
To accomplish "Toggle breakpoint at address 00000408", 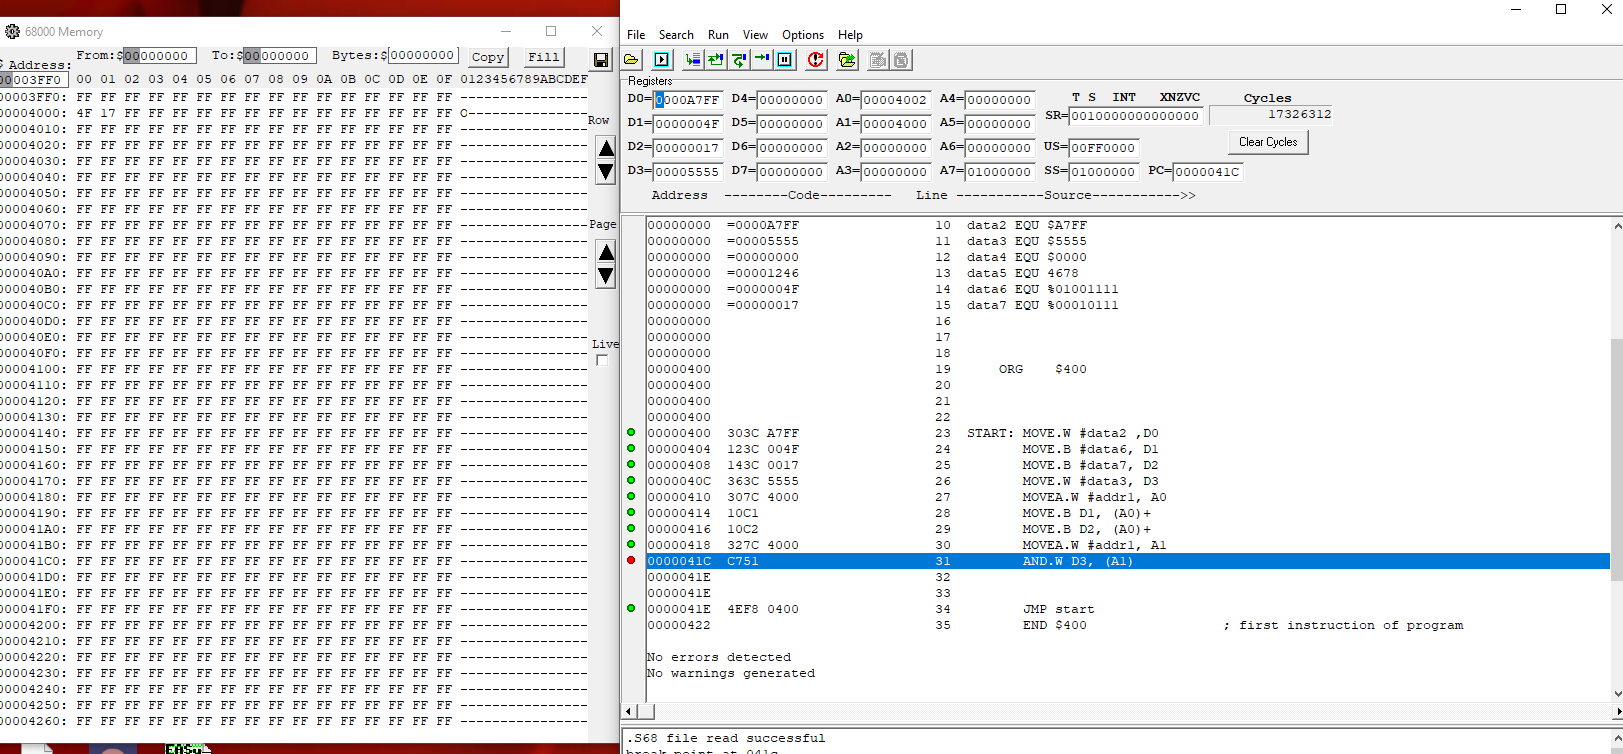I will [631, 465].
